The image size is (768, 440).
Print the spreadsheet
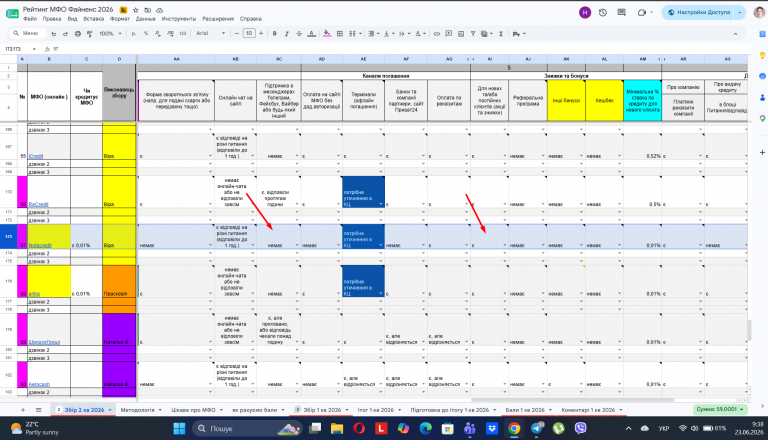[77, 34]
